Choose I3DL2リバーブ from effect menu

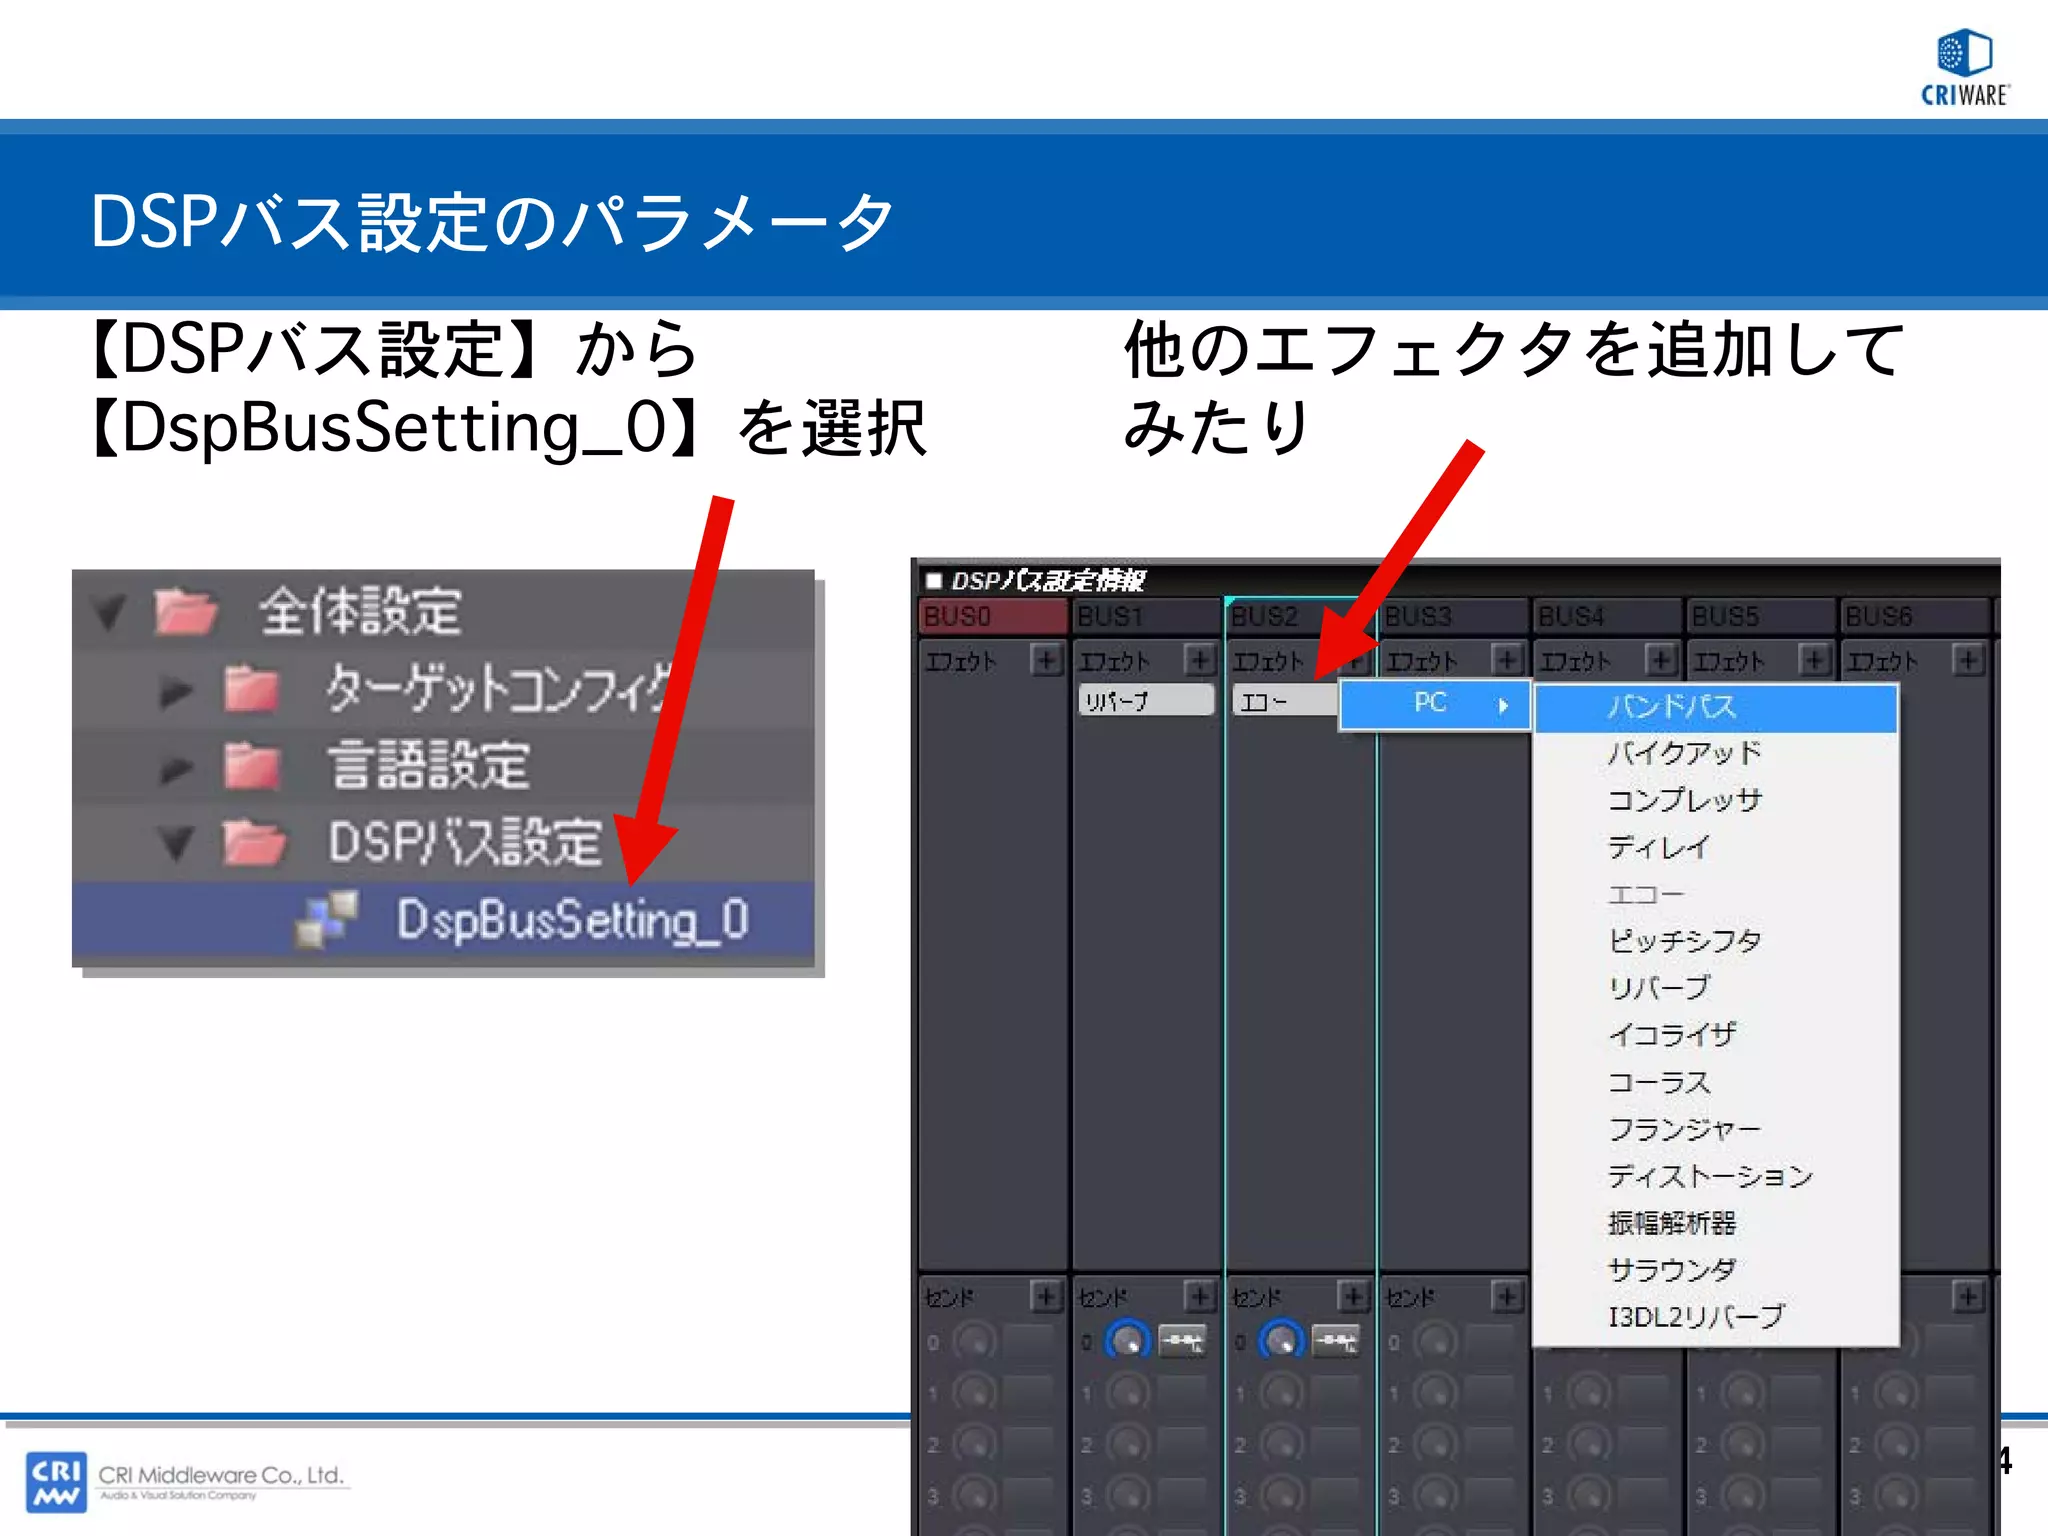click(x=1715, y=1317)
